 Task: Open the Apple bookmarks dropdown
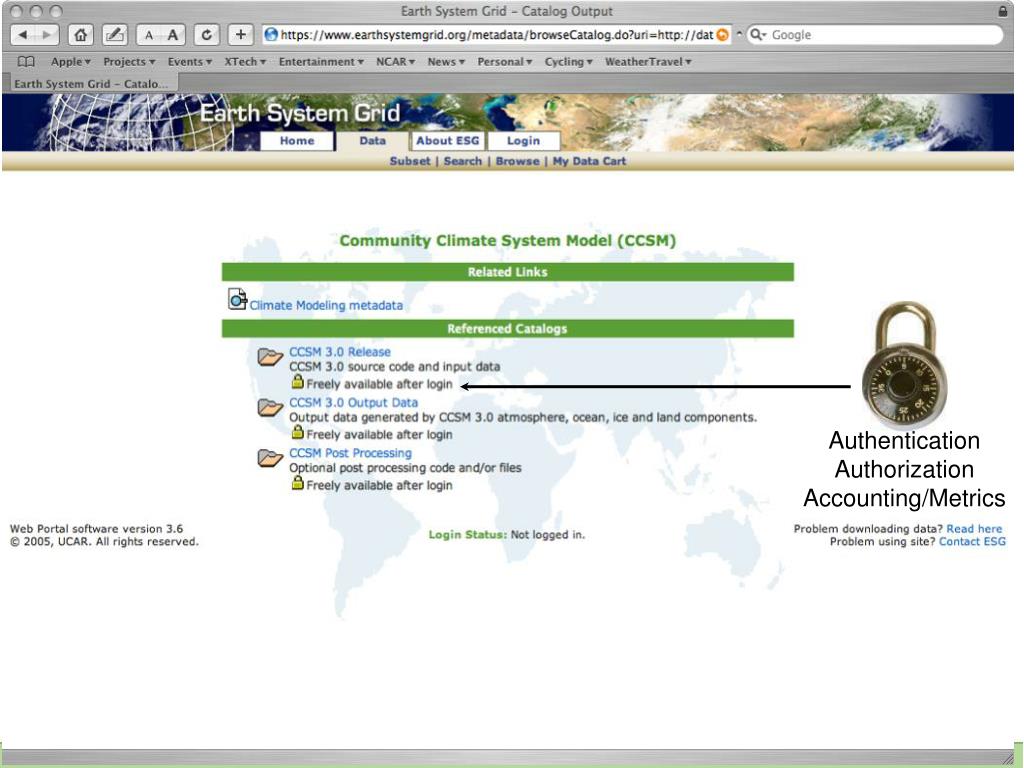[71, 61]
